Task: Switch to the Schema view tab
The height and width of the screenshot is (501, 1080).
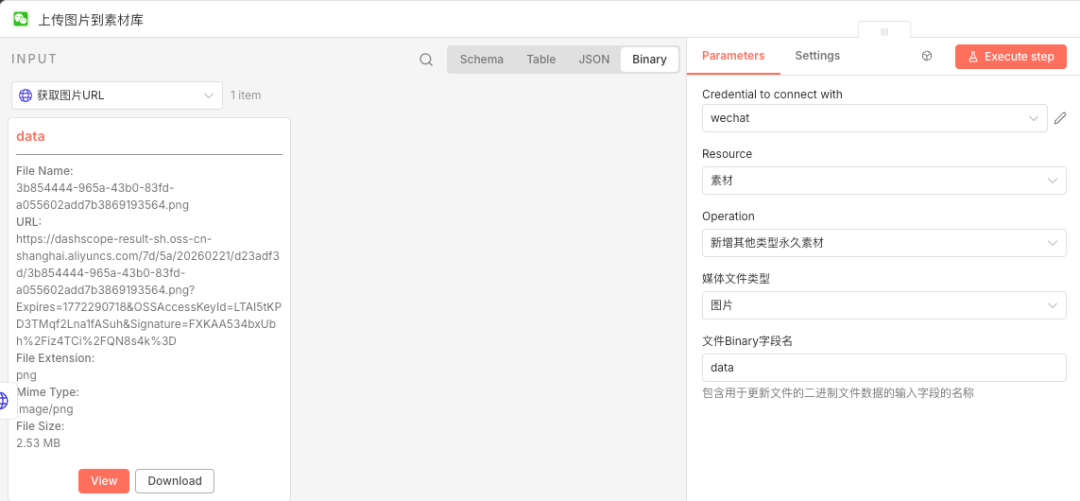Action: click(481, 60)
